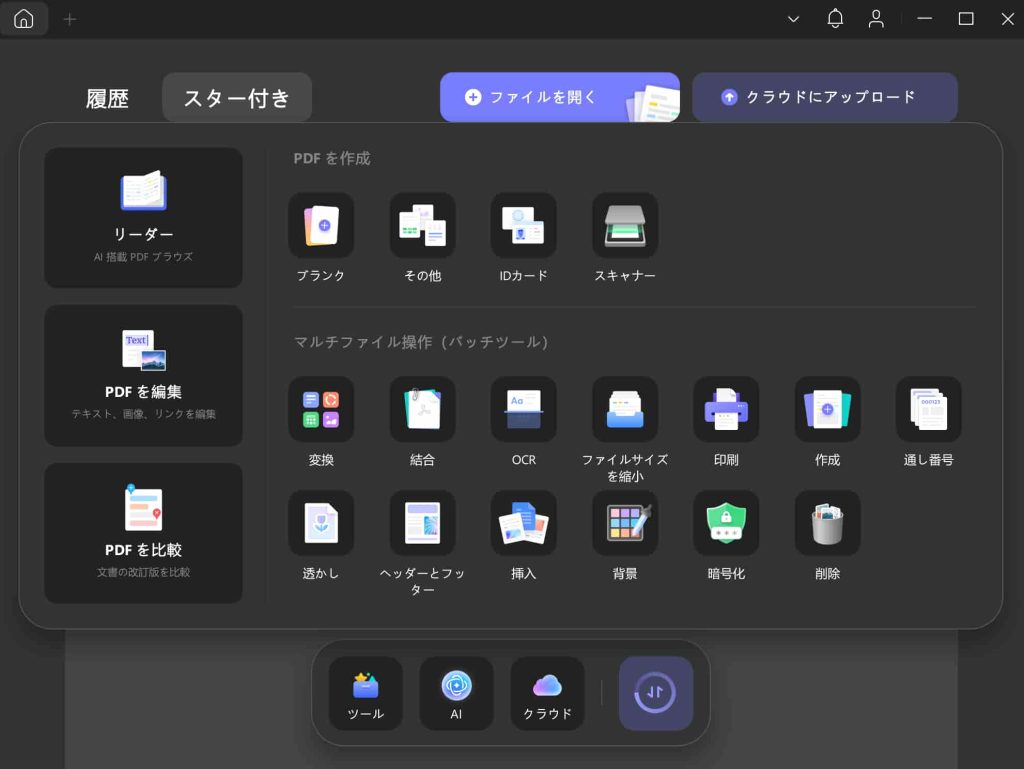The height and width of the screenshot is (769, 1024).
Task: Open the PDF を比較 card
Action: (x=144, y=533)
